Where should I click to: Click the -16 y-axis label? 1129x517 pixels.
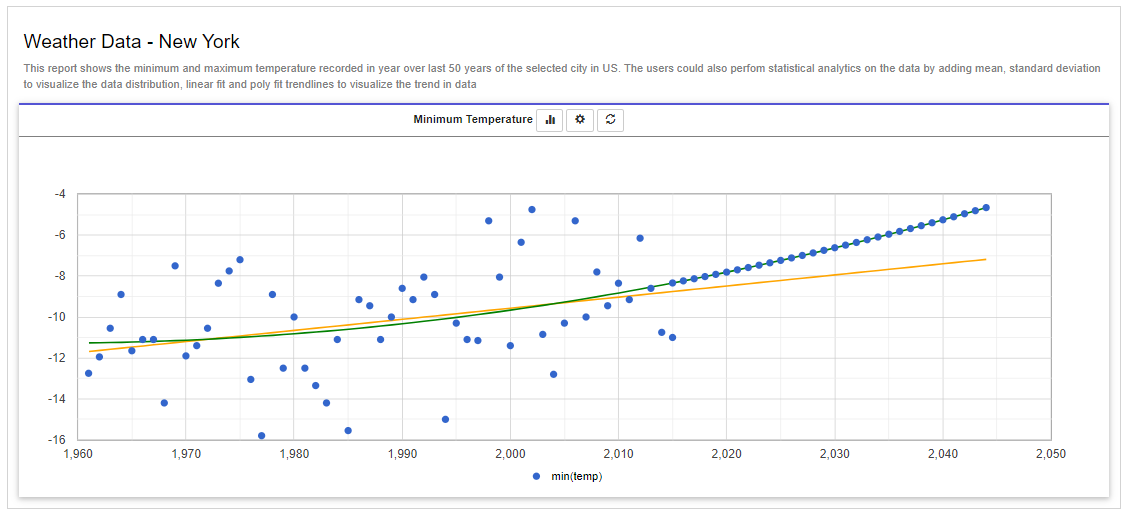(58, 440)
